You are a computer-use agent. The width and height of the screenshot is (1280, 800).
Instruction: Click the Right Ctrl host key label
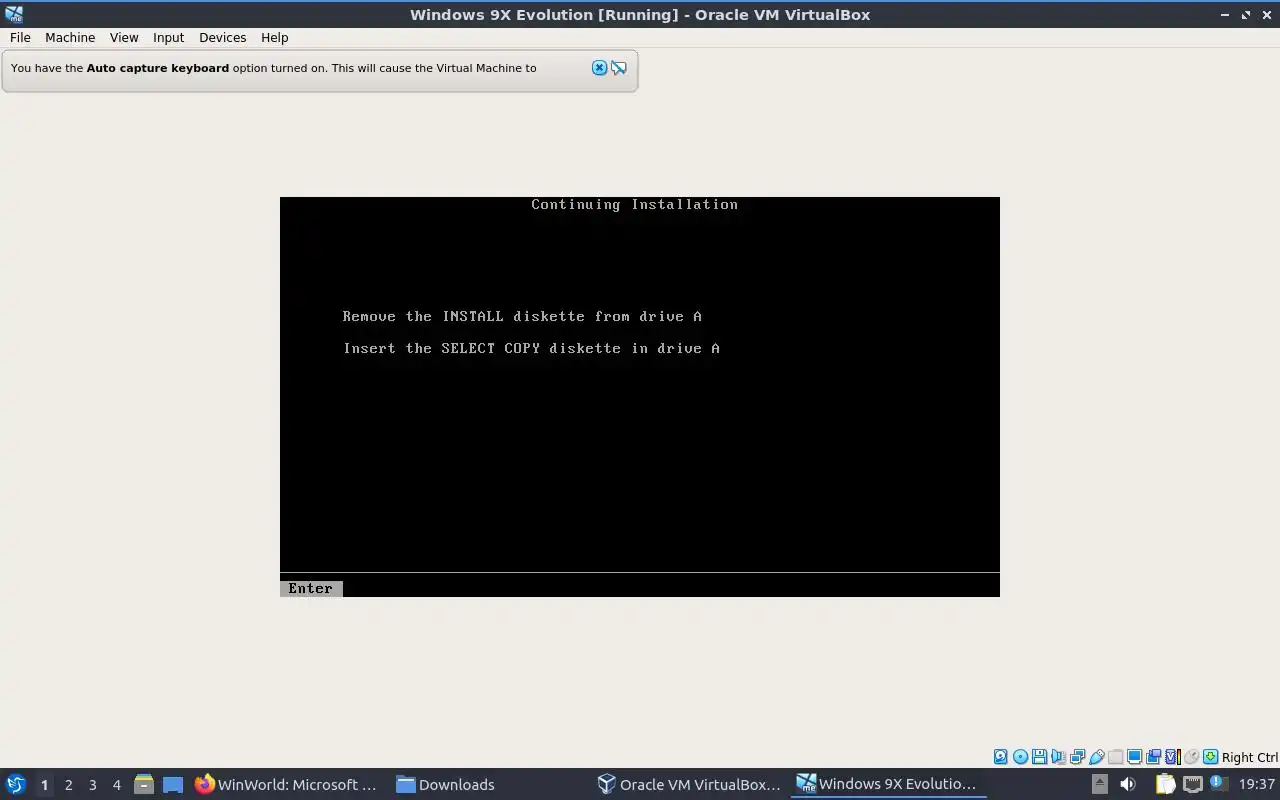pyautogui.click(x=1249, y=757)
